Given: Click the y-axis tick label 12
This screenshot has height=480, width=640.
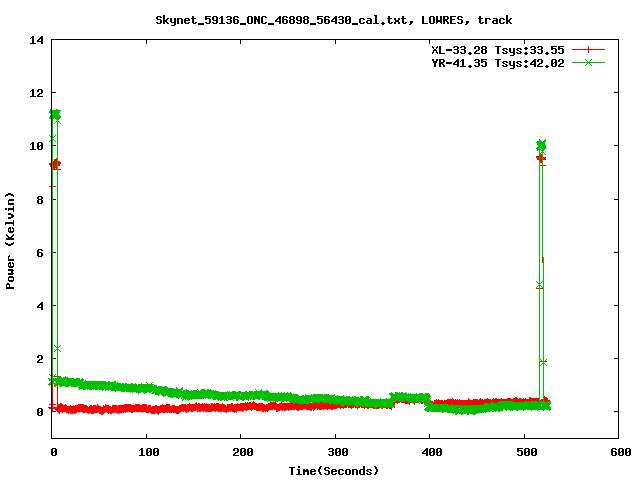Looking at the screenshot, I should (36, 93).
